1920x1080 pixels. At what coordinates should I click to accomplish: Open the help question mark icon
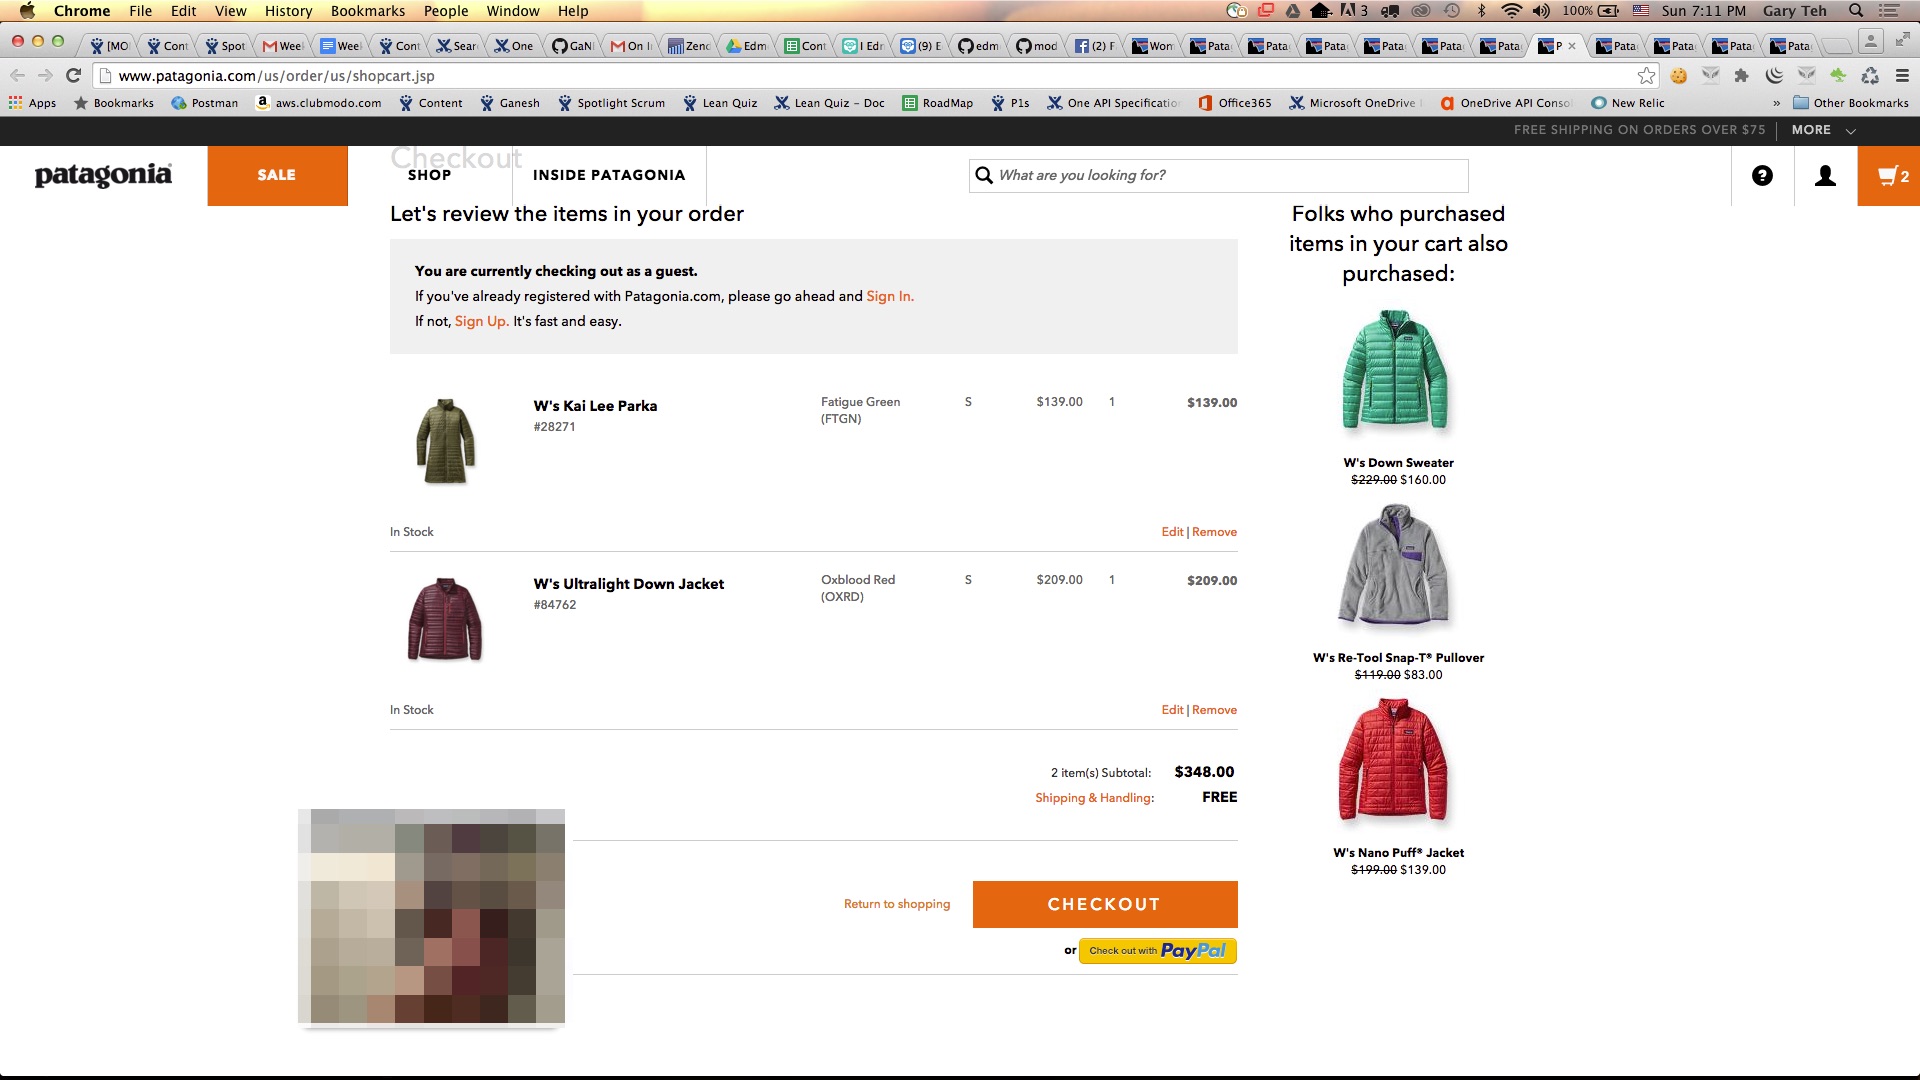point(1762,176)
